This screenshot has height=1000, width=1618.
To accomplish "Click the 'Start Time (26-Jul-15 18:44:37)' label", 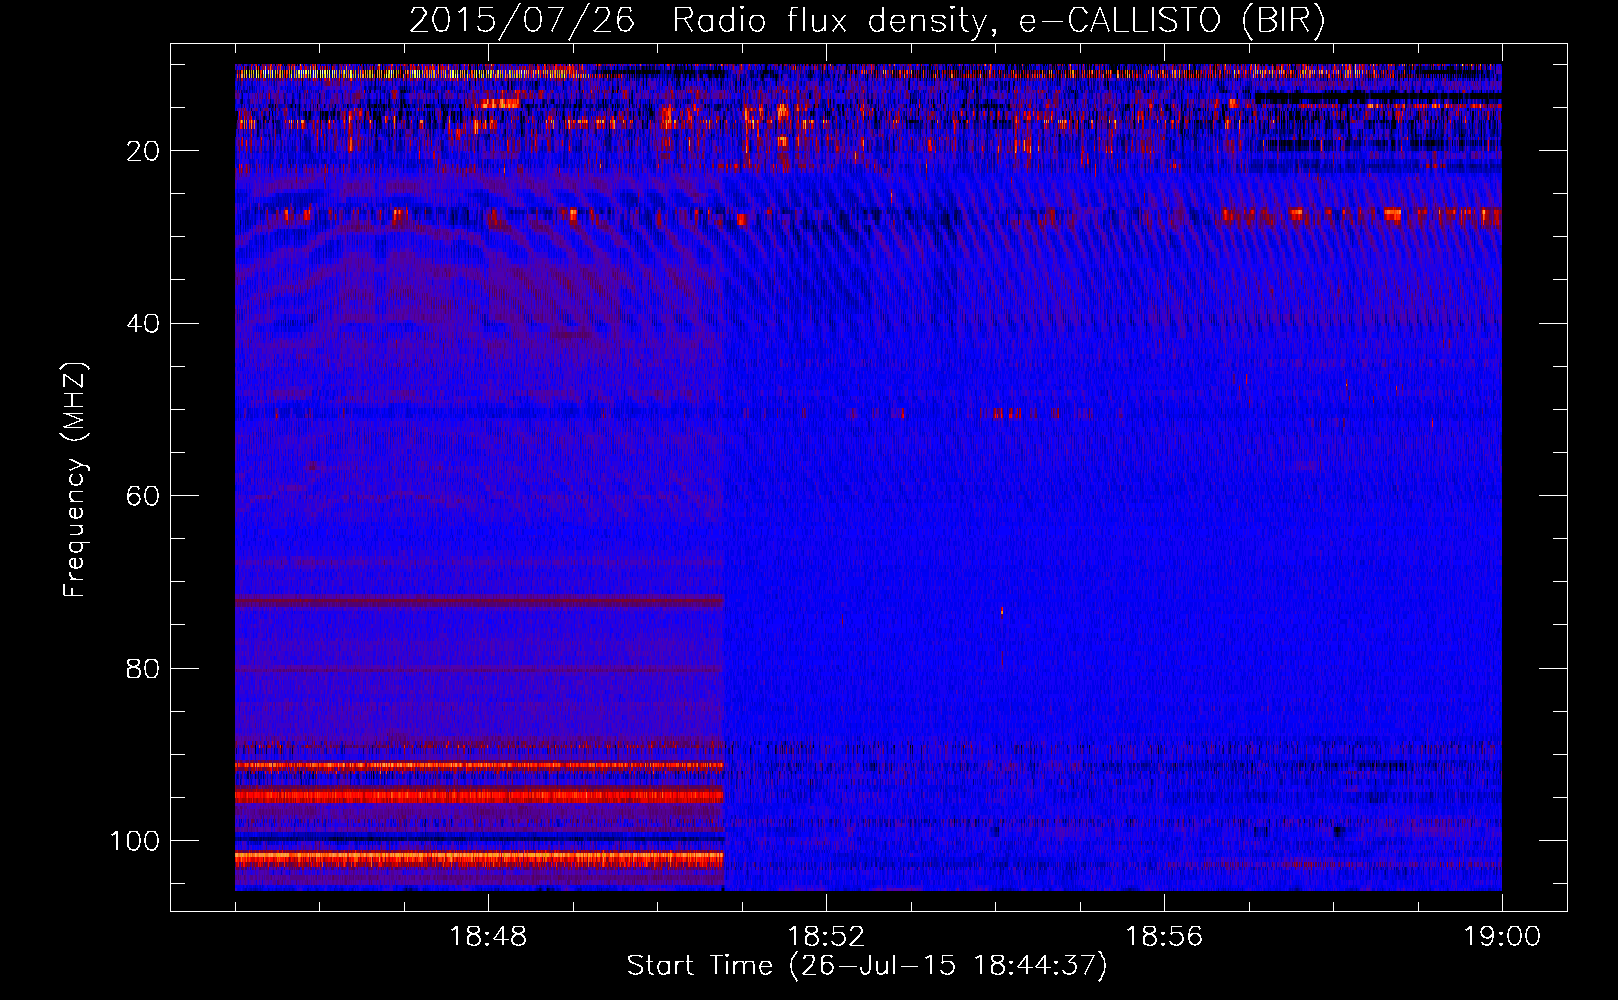I will coord(867,966).
